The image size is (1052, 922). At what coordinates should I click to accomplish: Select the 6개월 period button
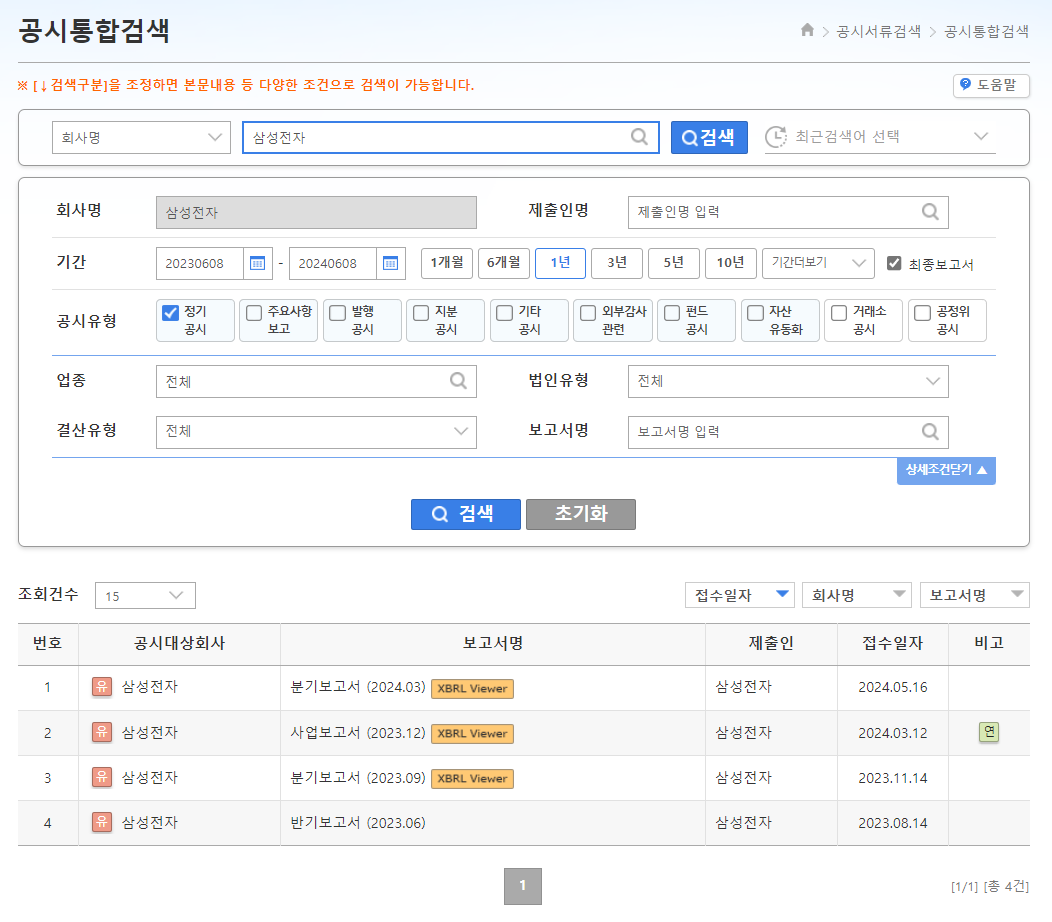[504, 263]
